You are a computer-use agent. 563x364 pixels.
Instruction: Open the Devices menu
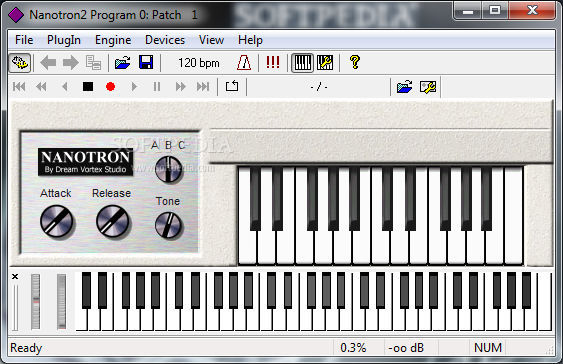pos(165,40)
